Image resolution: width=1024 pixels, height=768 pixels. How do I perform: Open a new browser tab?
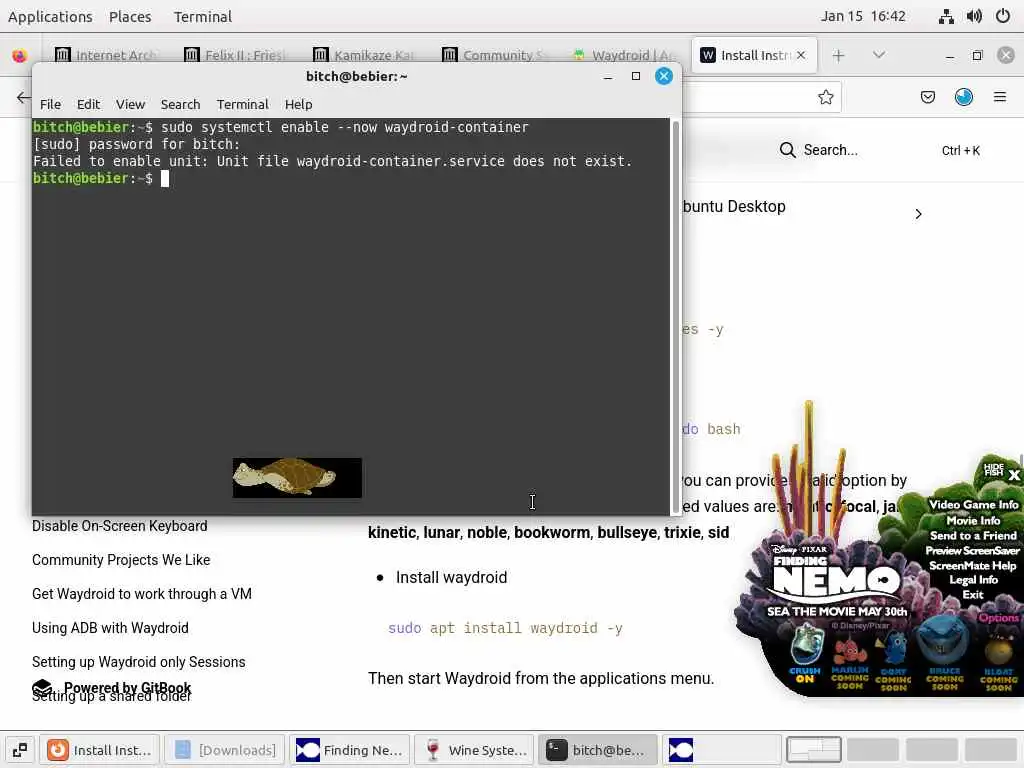pos(839,56)
